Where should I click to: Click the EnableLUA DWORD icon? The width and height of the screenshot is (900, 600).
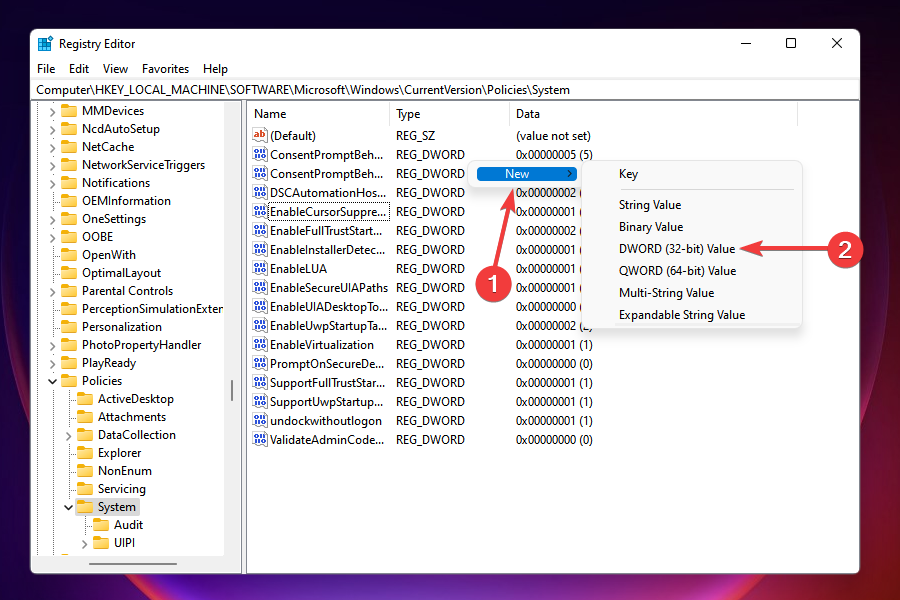pyautogui.click(x=259, y=268)
